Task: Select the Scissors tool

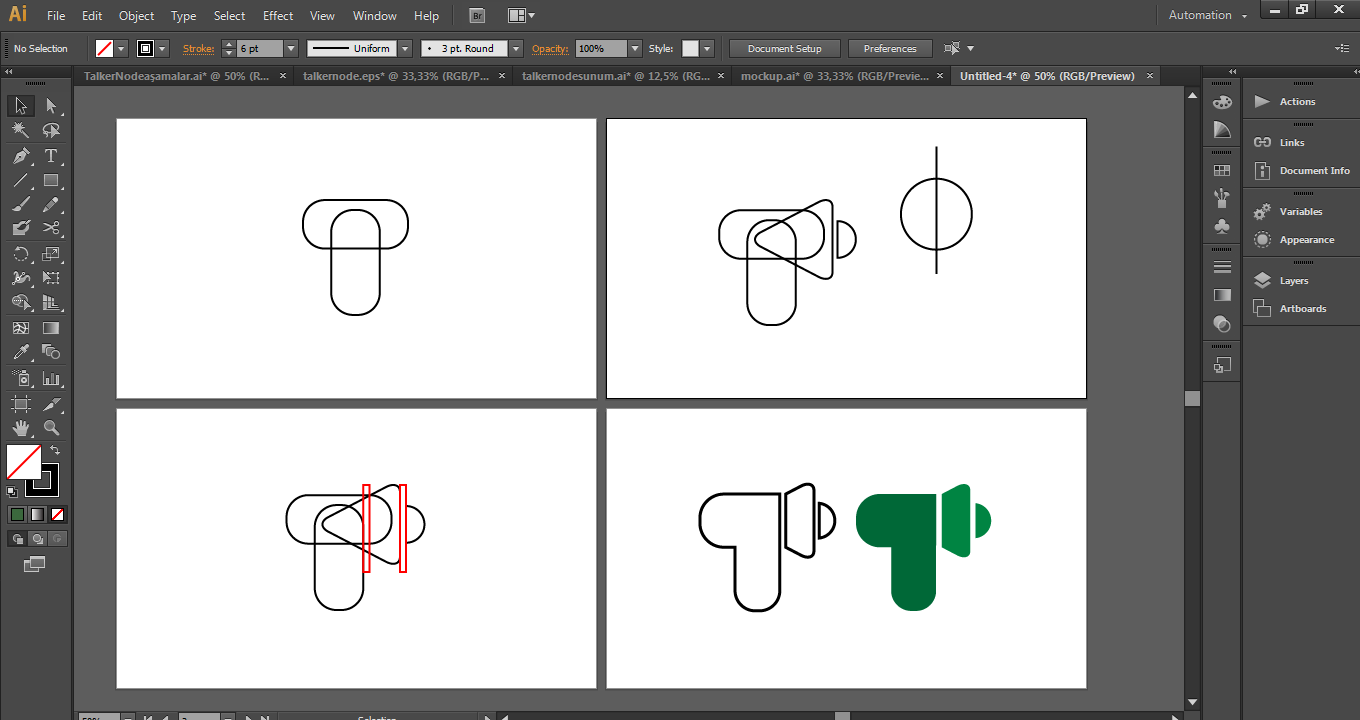Action: 51,228
